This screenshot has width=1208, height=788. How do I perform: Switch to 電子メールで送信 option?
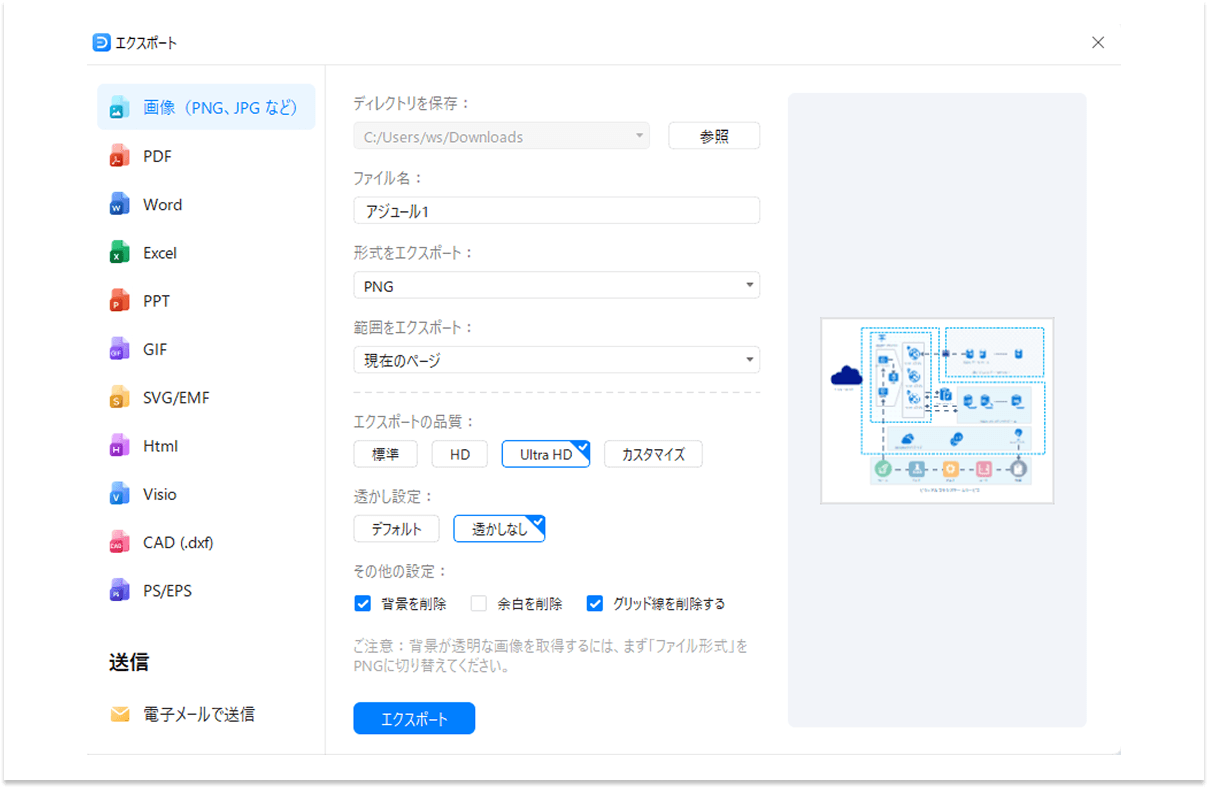point(185,713)
